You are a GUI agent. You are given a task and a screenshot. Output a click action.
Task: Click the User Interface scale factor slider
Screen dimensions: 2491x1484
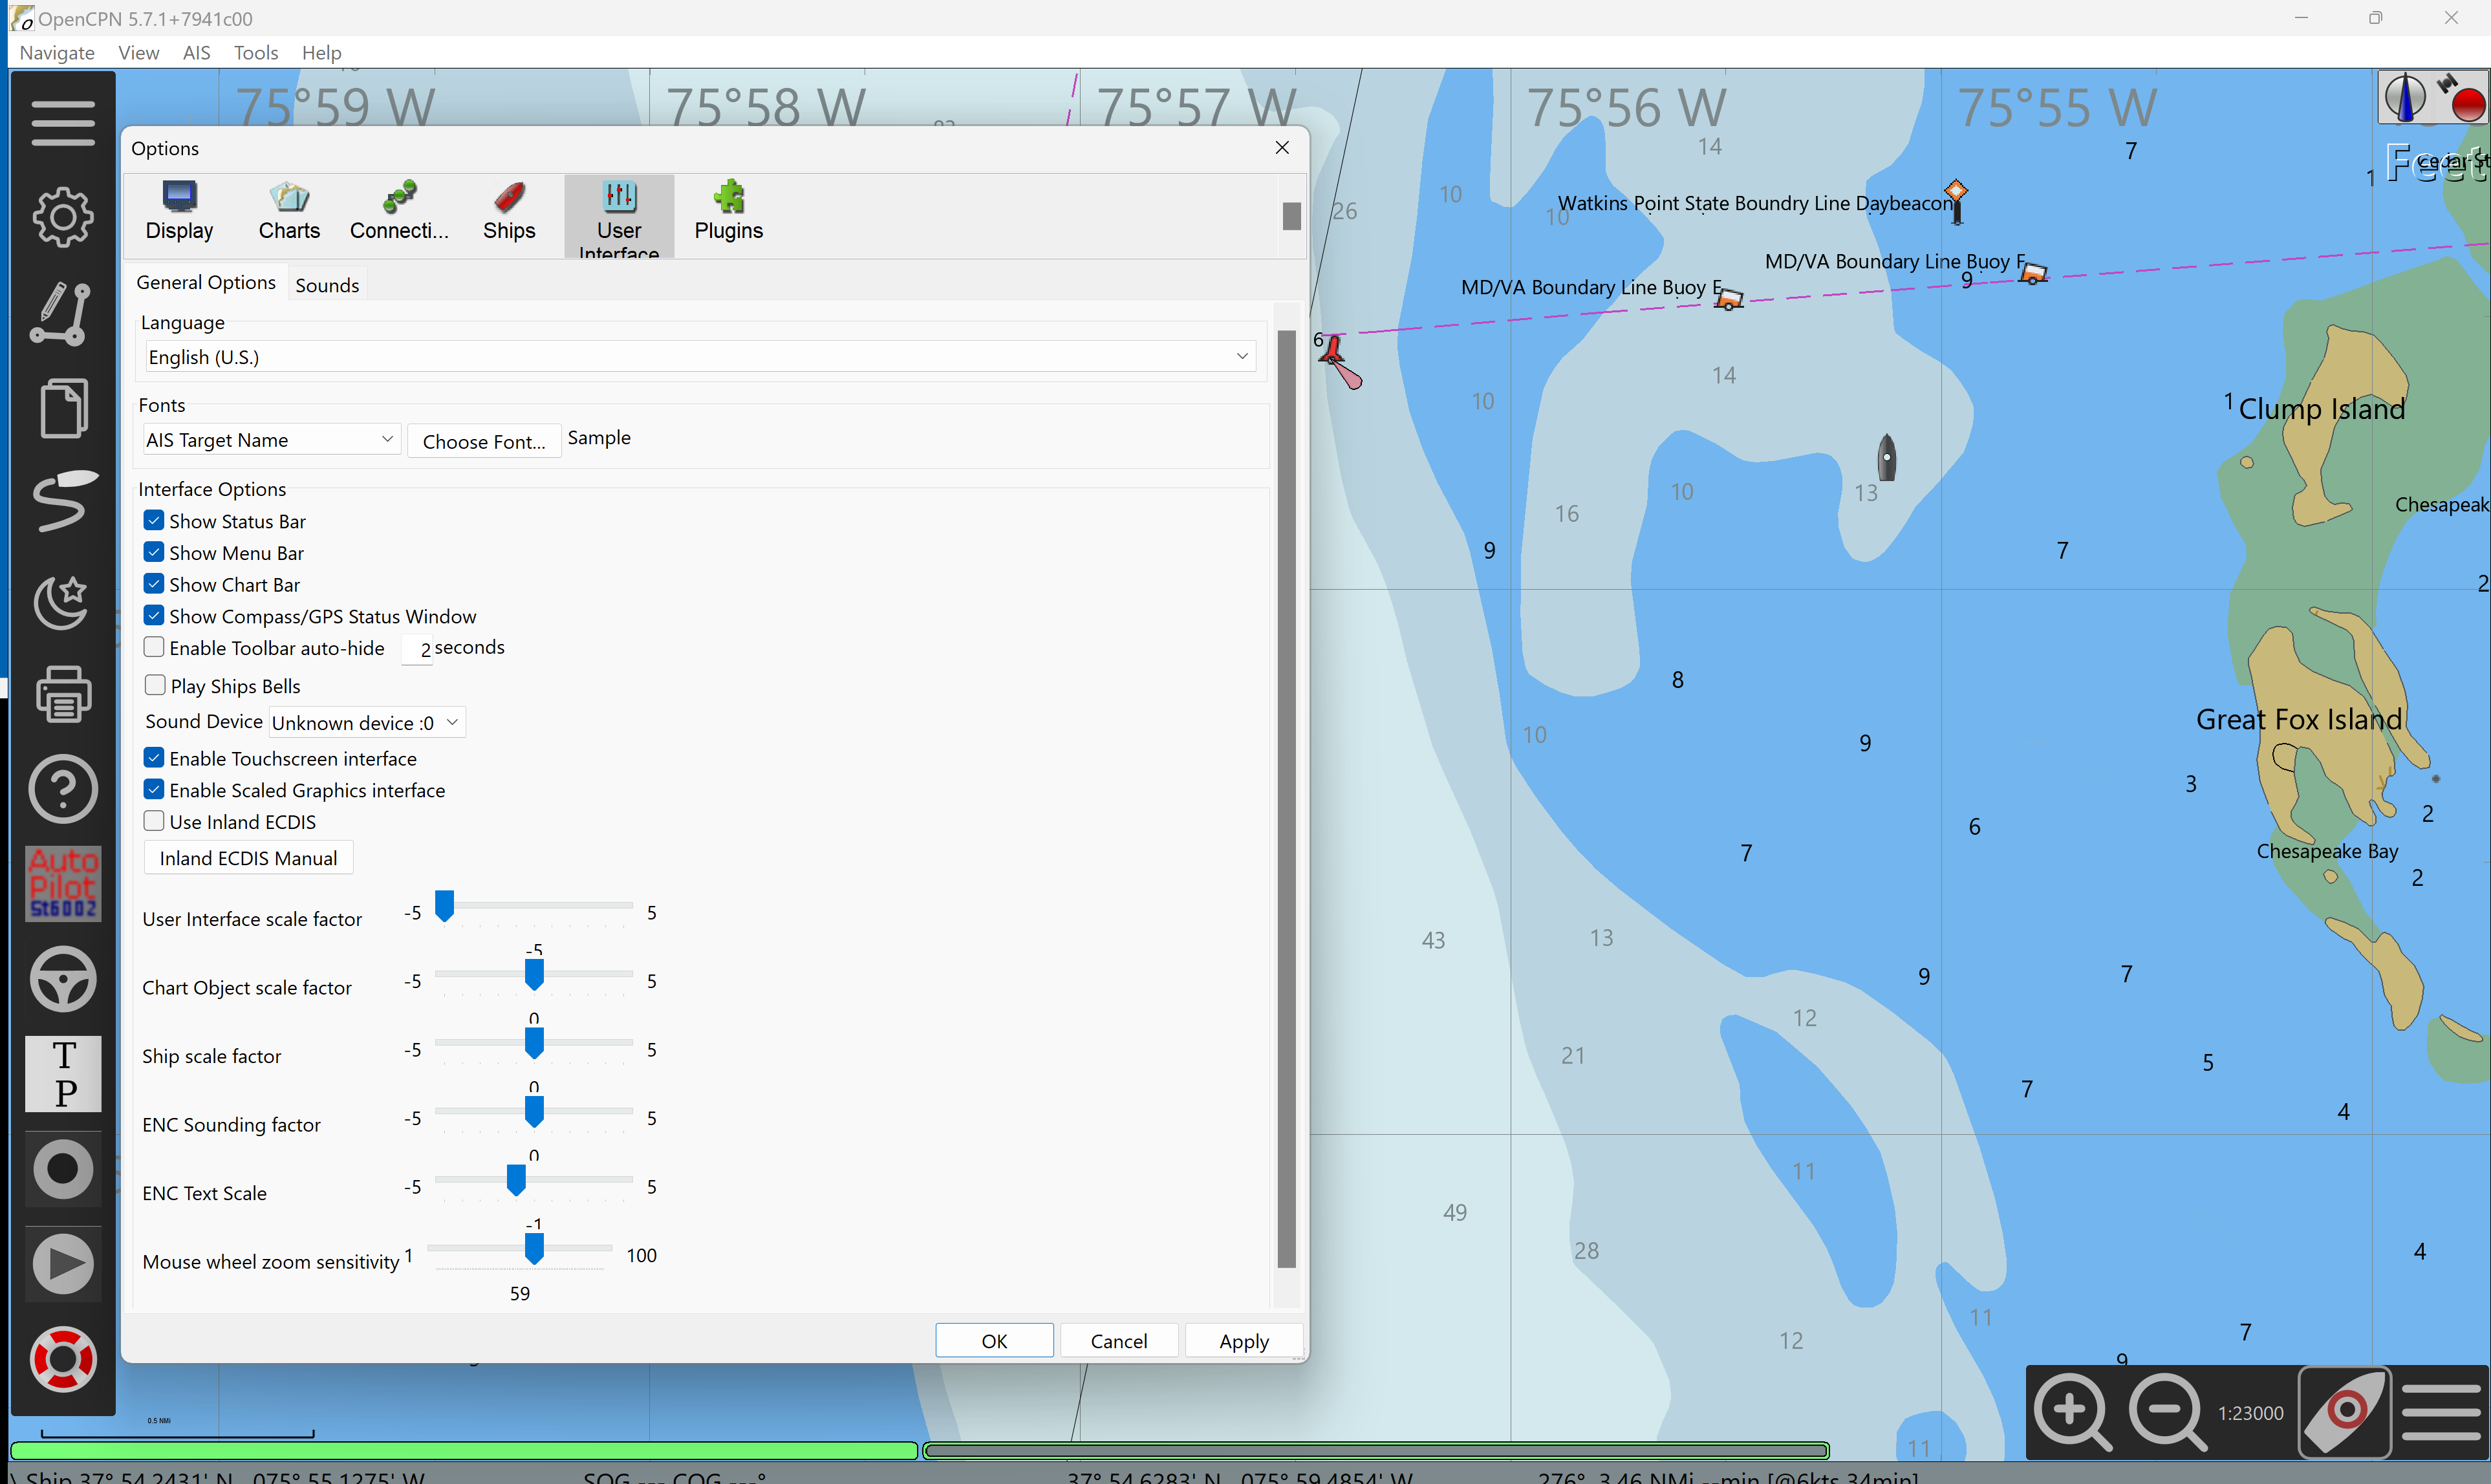click(x=534, y=906)
